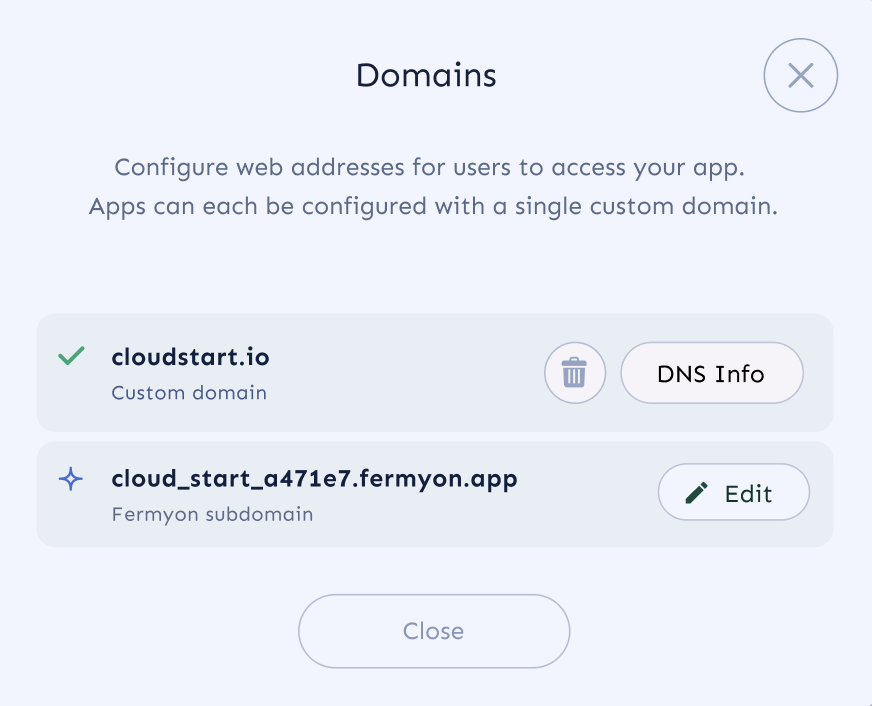Click the Fermyon subdomain label

point(211,514)
